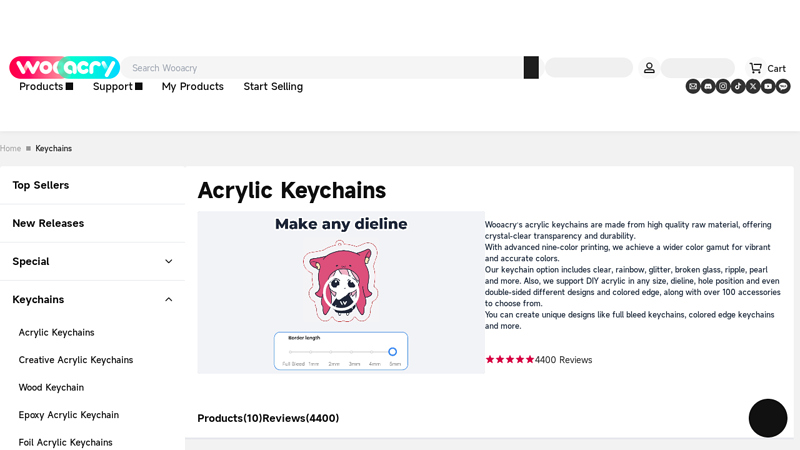800x450 pixels.
Task: Open the KakaoTalk chat social icon
Action: click(x=783, y=86)
